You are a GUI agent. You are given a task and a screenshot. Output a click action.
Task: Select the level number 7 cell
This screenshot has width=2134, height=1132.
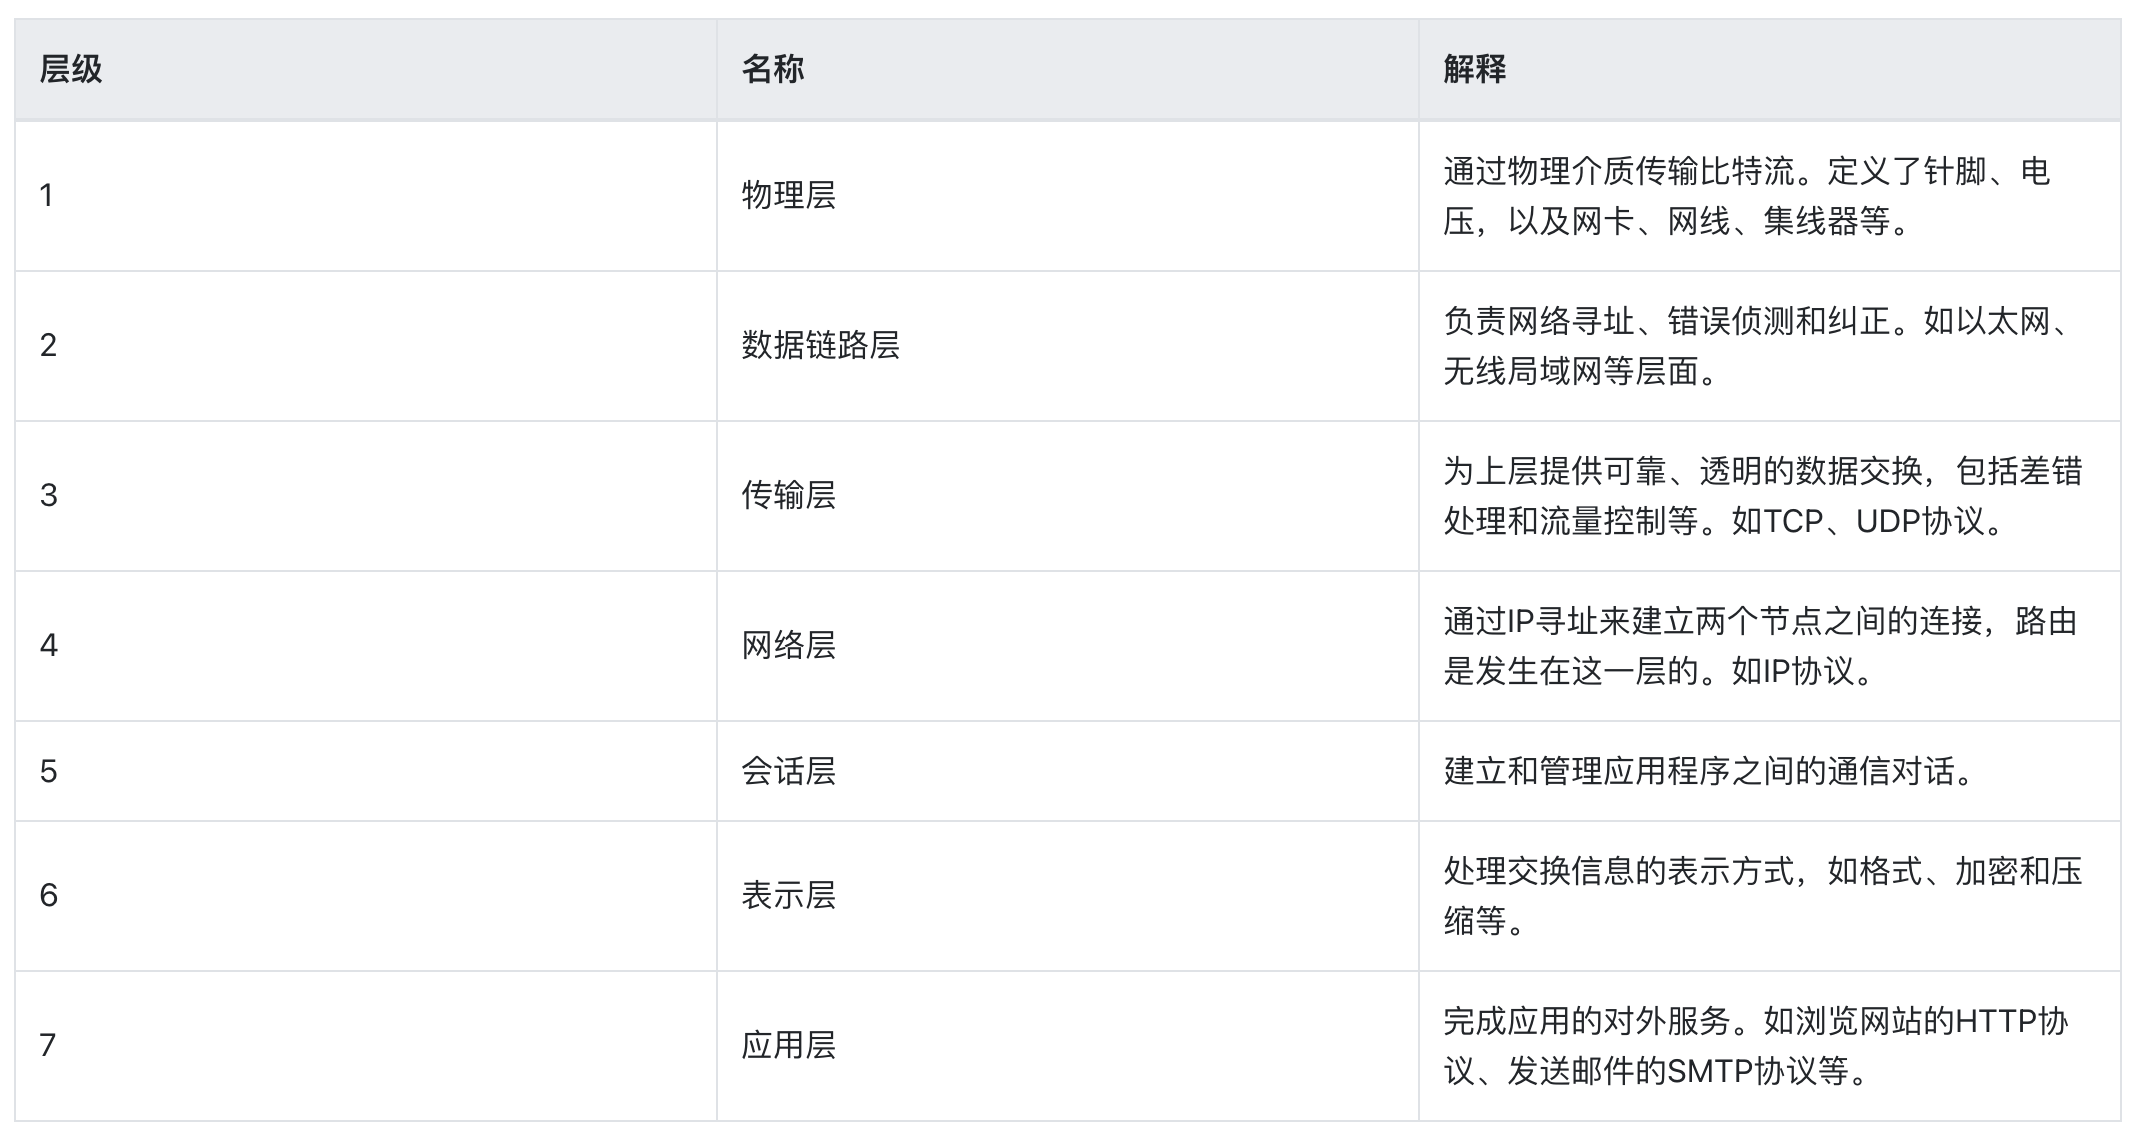coord(47,1045)
